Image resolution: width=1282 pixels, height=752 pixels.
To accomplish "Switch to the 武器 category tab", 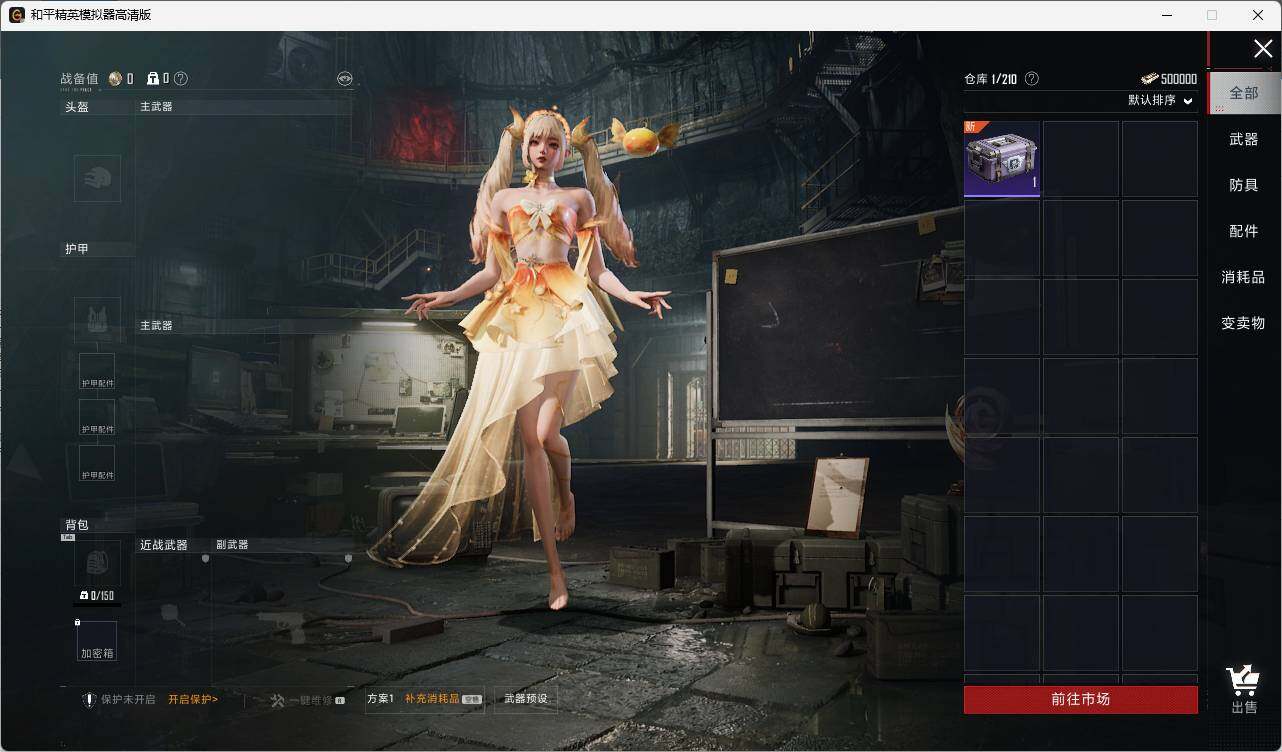I will point(1244,139).
